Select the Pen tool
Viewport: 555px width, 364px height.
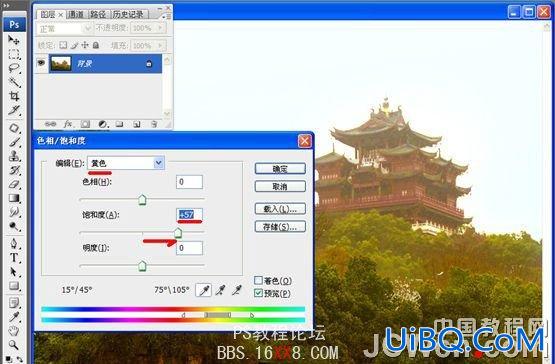tap(14, 244)
